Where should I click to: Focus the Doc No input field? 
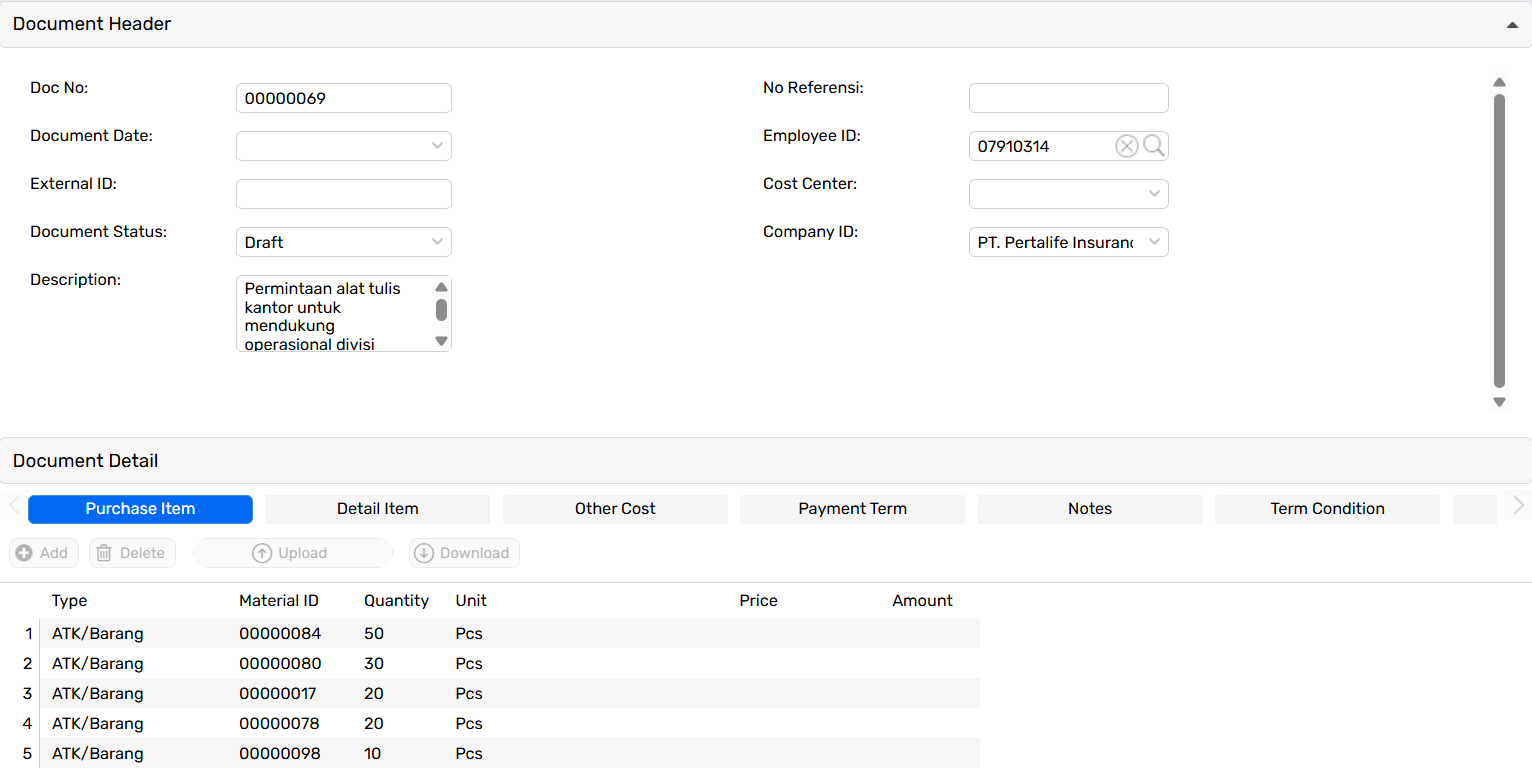(x=344, y=98)
